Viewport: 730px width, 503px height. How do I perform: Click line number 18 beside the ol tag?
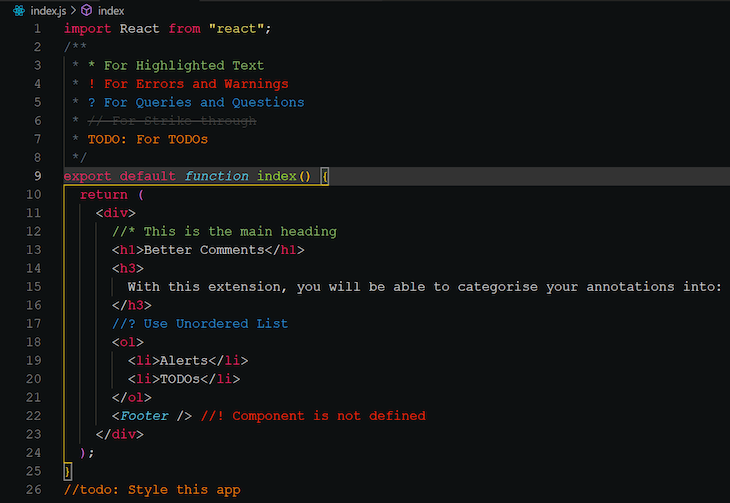tap(34, 342)
